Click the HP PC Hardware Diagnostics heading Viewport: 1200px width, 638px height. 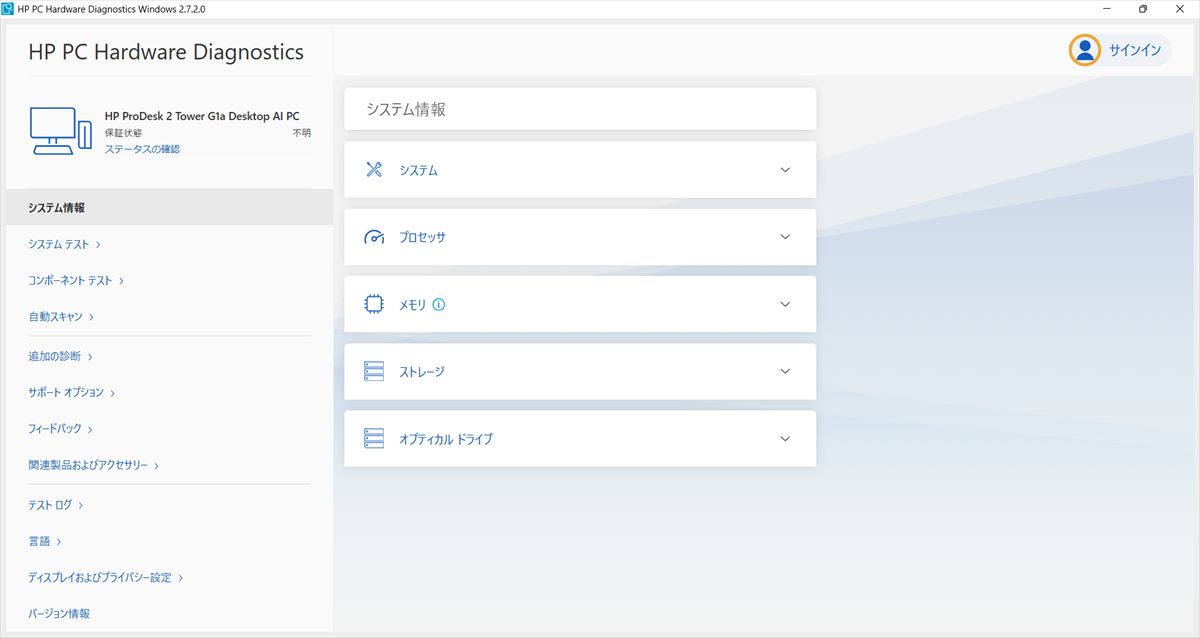click(x=166, y=52)
